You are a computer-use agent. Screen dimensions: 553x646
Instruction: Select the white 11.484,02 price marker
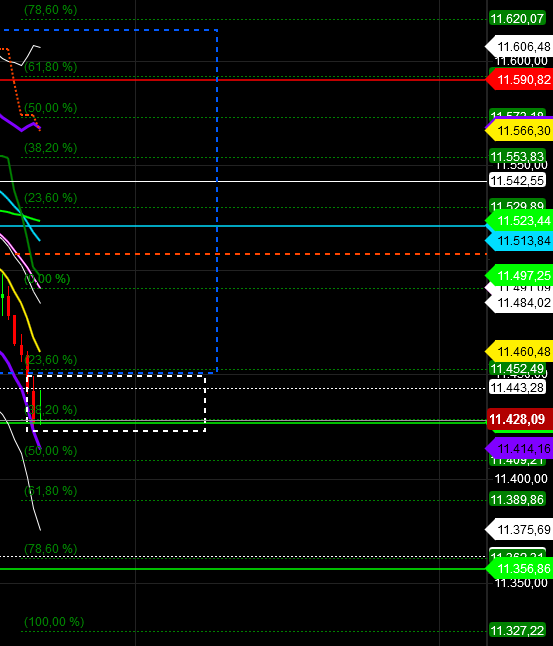(519, 303)
